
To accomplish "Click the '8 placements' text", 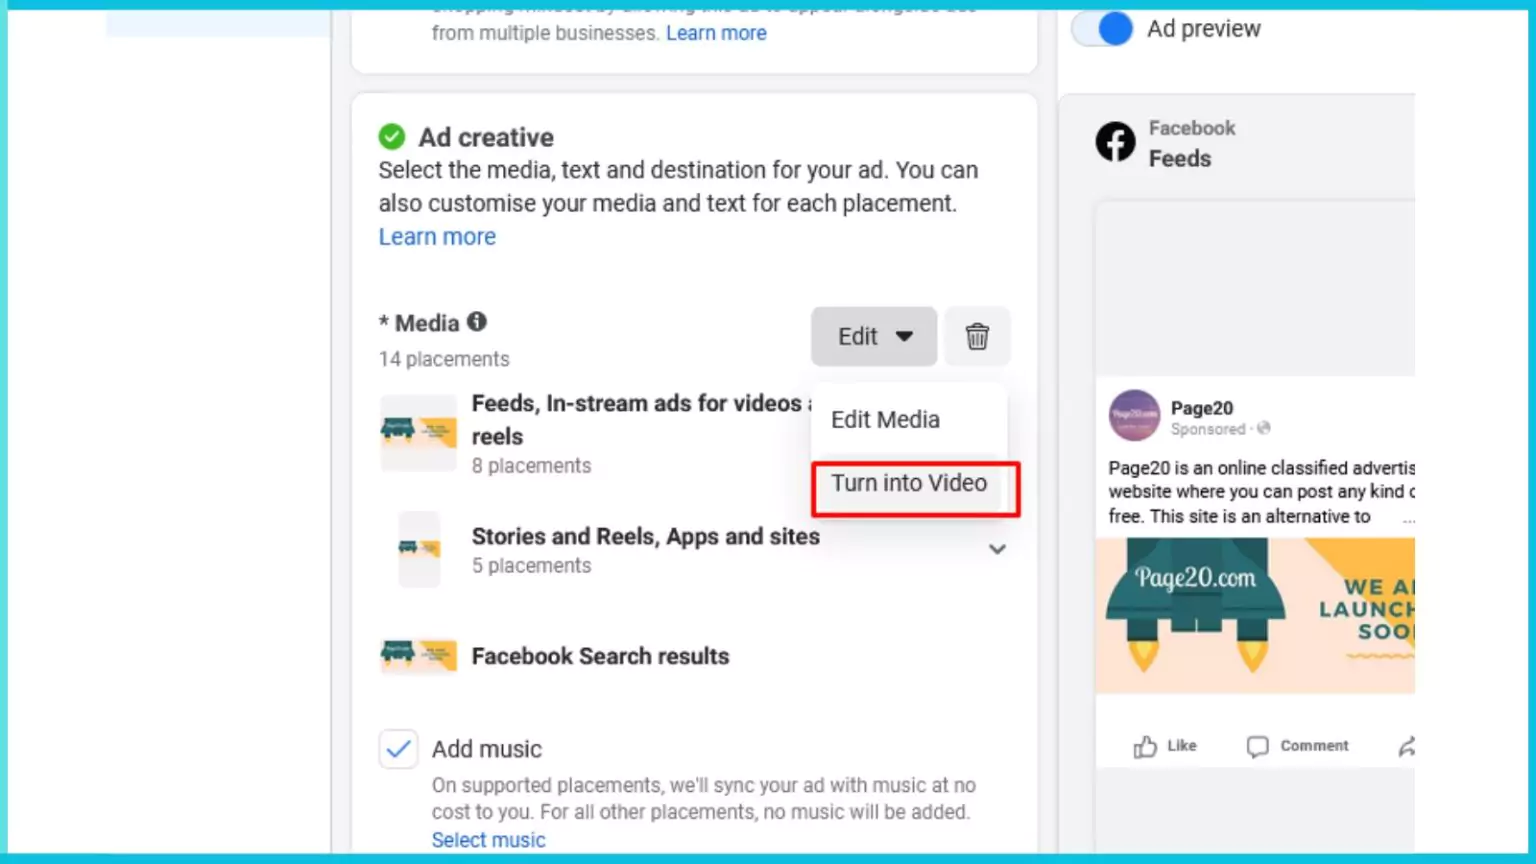I will [531, 466].
